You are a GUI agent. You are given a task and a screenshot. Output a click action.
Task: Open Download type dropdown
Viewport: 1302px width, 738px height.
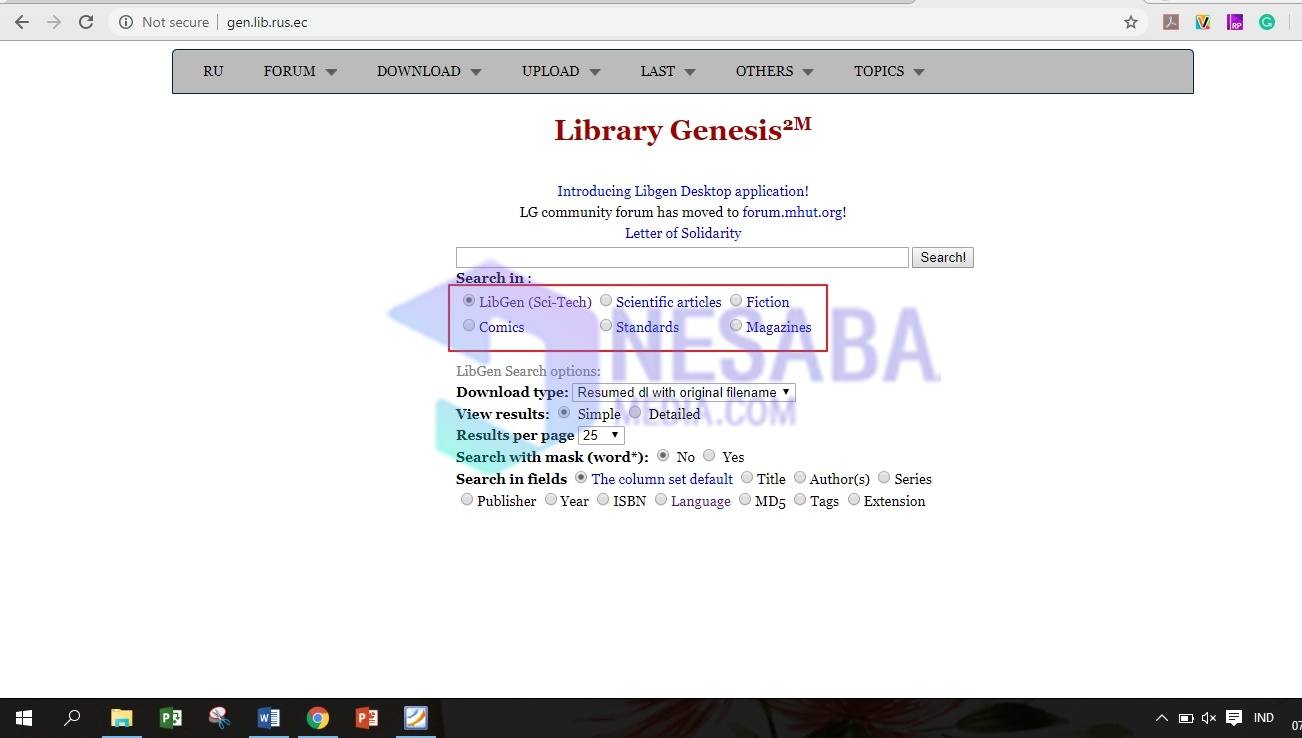[684, 393]
